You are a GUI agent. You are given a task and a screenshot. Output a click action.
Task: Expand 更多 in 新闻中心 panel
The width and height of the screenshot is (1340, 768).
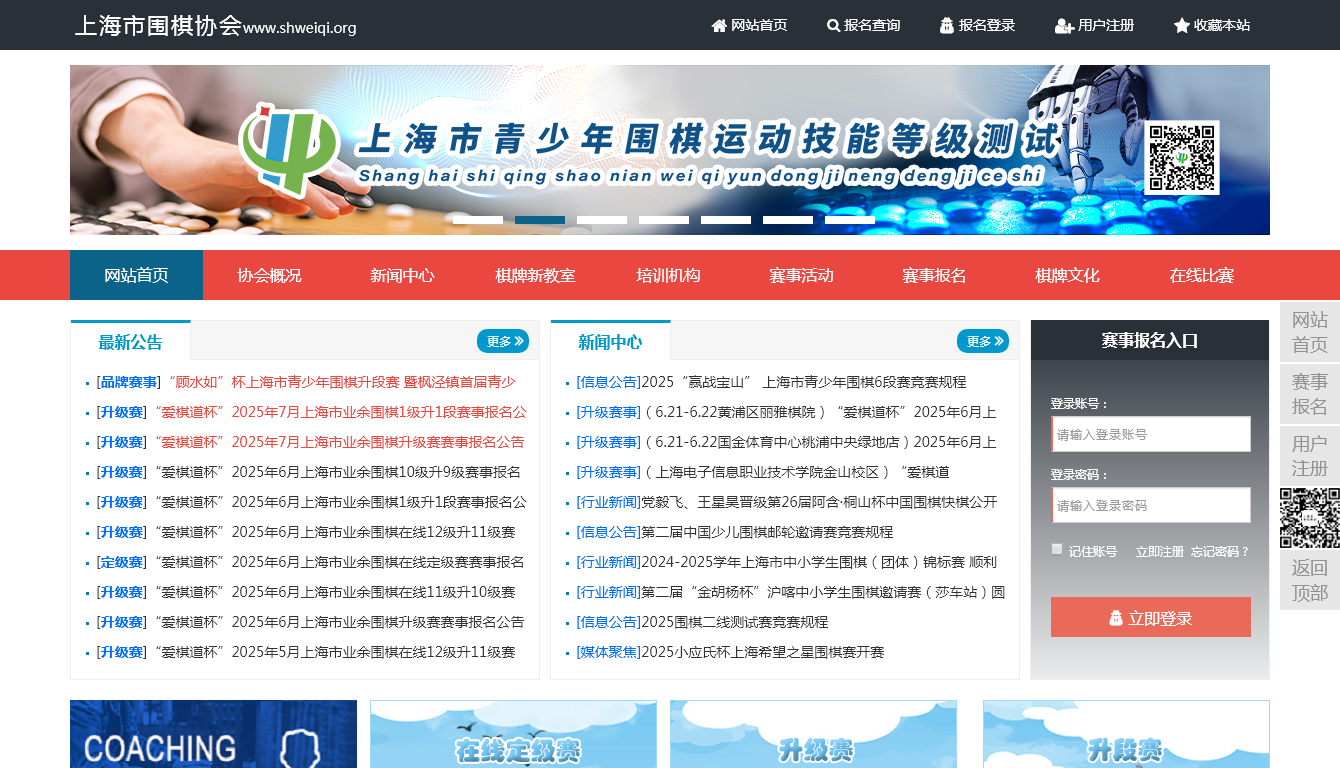click(x=983, y=341)
